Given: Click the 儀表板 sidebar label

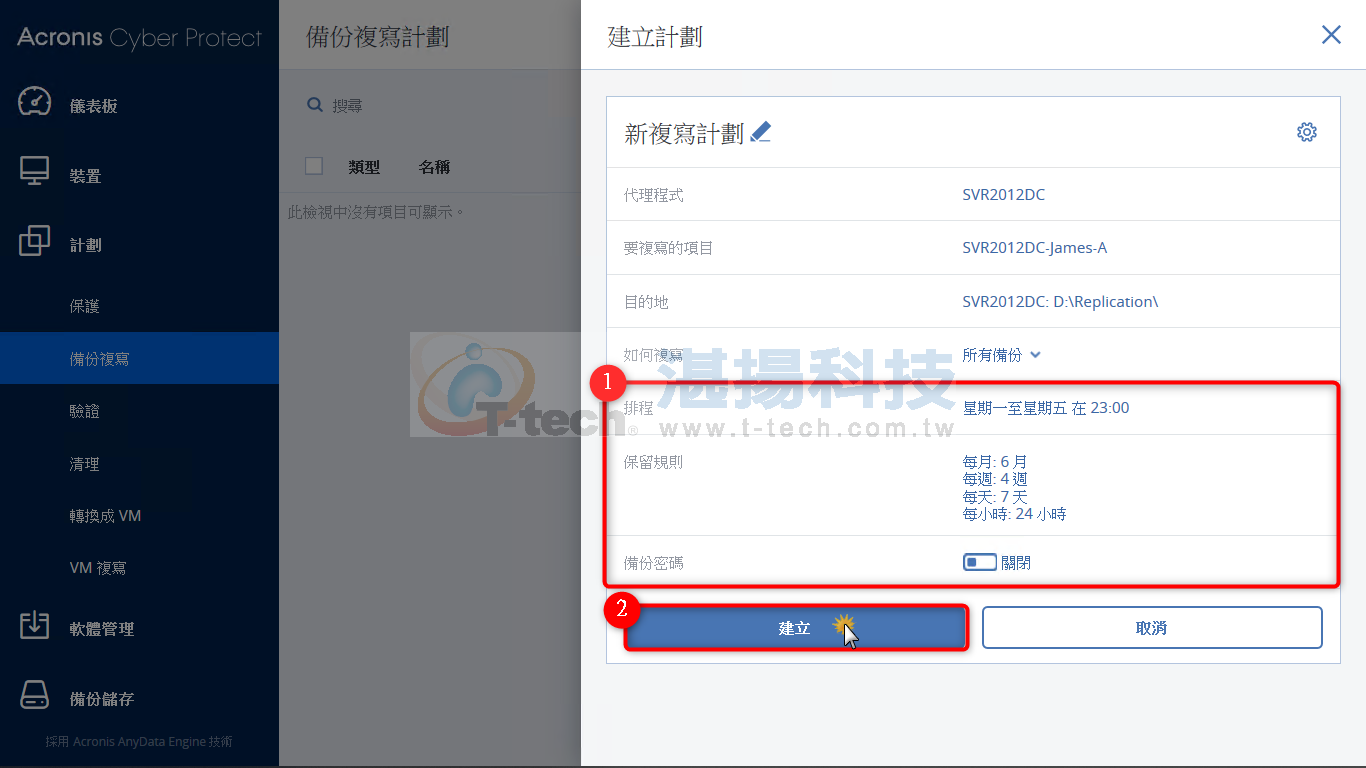Looking at the screenshot, I should point(94,106).
